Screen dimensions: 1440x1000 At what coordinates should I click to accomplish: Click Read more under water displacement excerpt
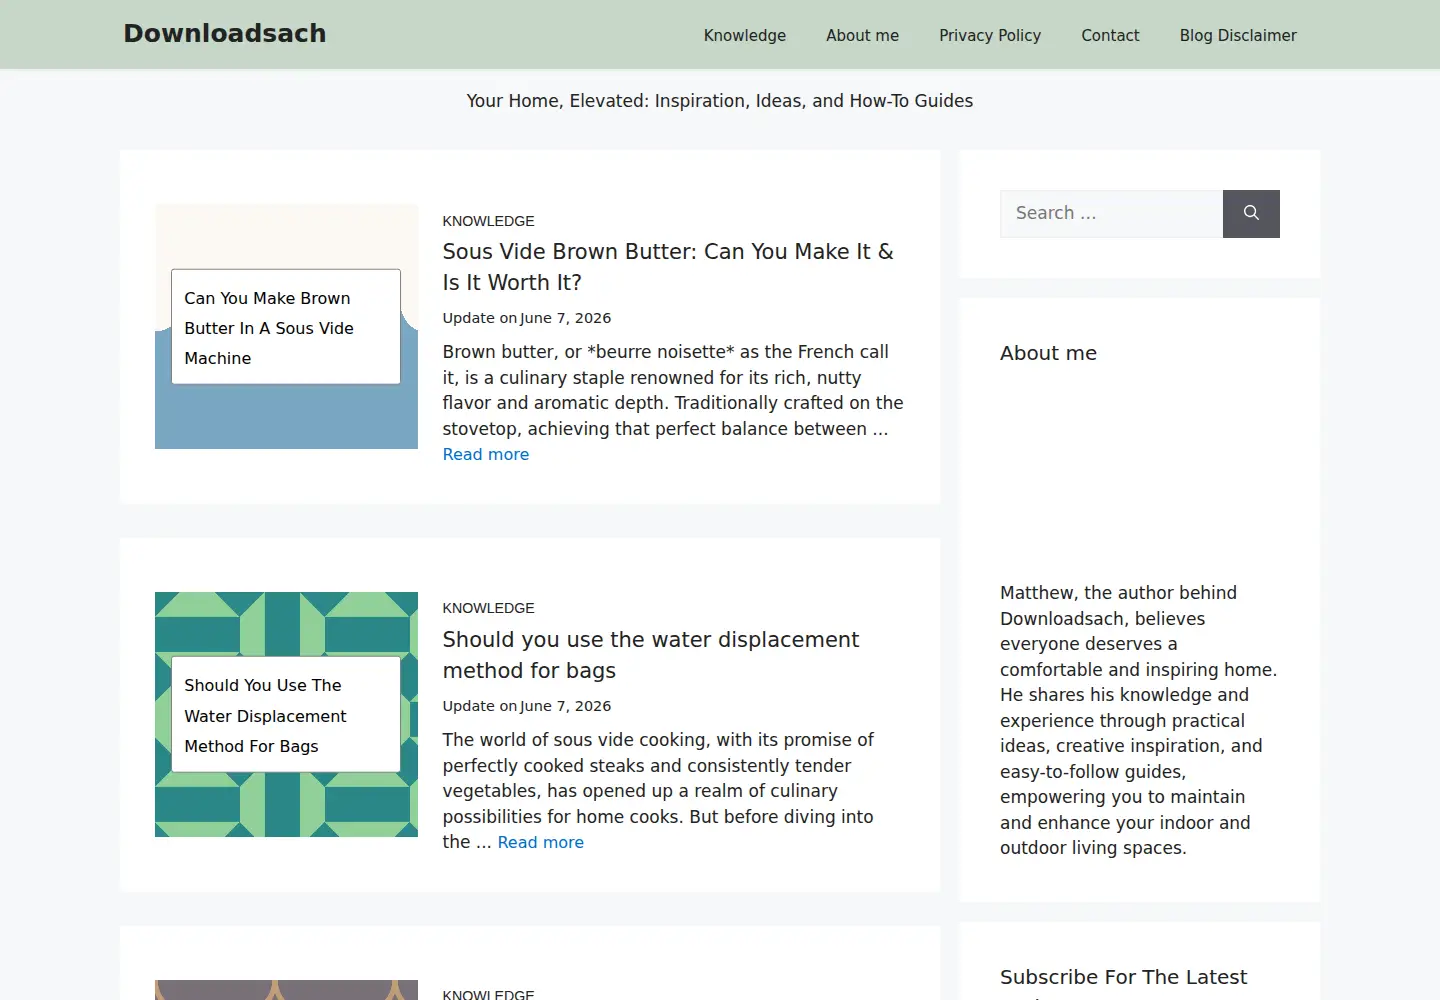[x=541, y=842]
